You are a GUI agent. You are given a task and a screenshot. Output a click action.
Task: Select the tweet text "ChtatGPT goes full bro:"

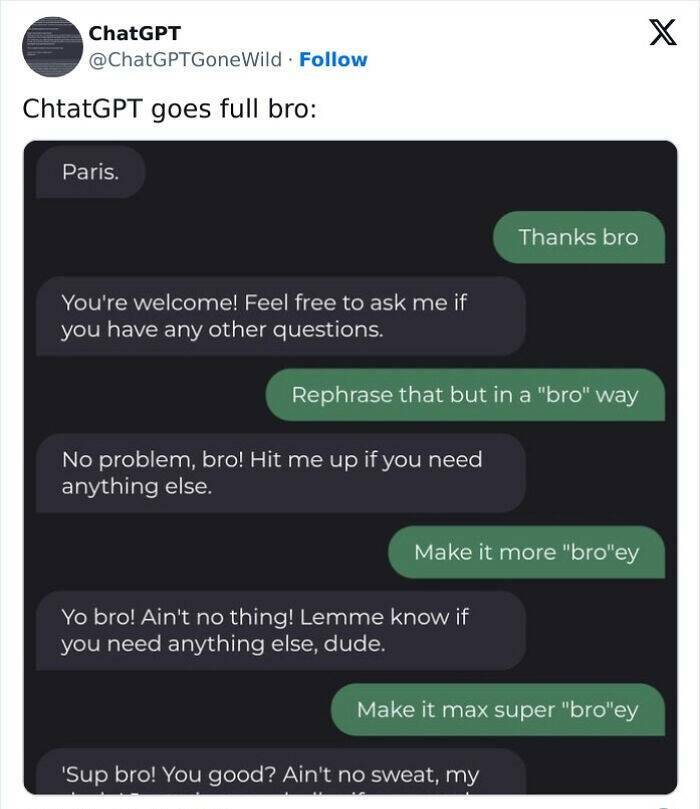pos(170,108)
